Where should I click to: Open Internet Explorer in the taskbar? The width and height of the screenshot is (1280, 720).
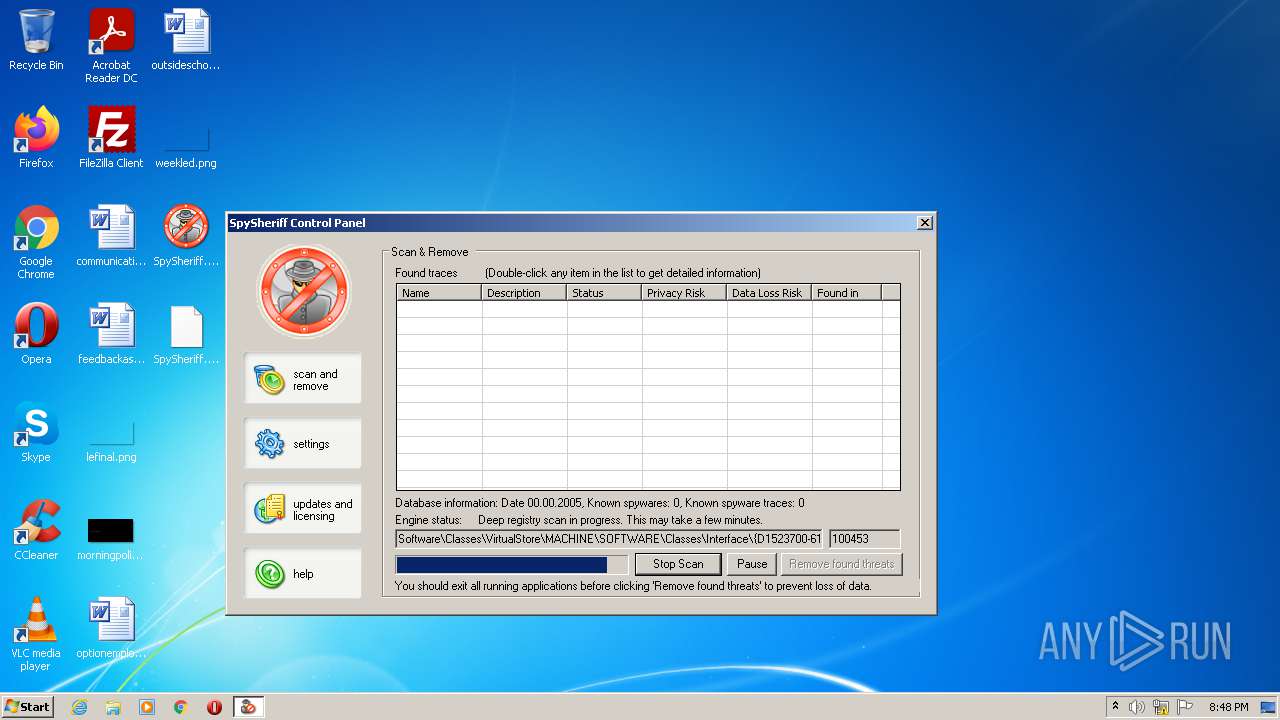coord(79,707)
